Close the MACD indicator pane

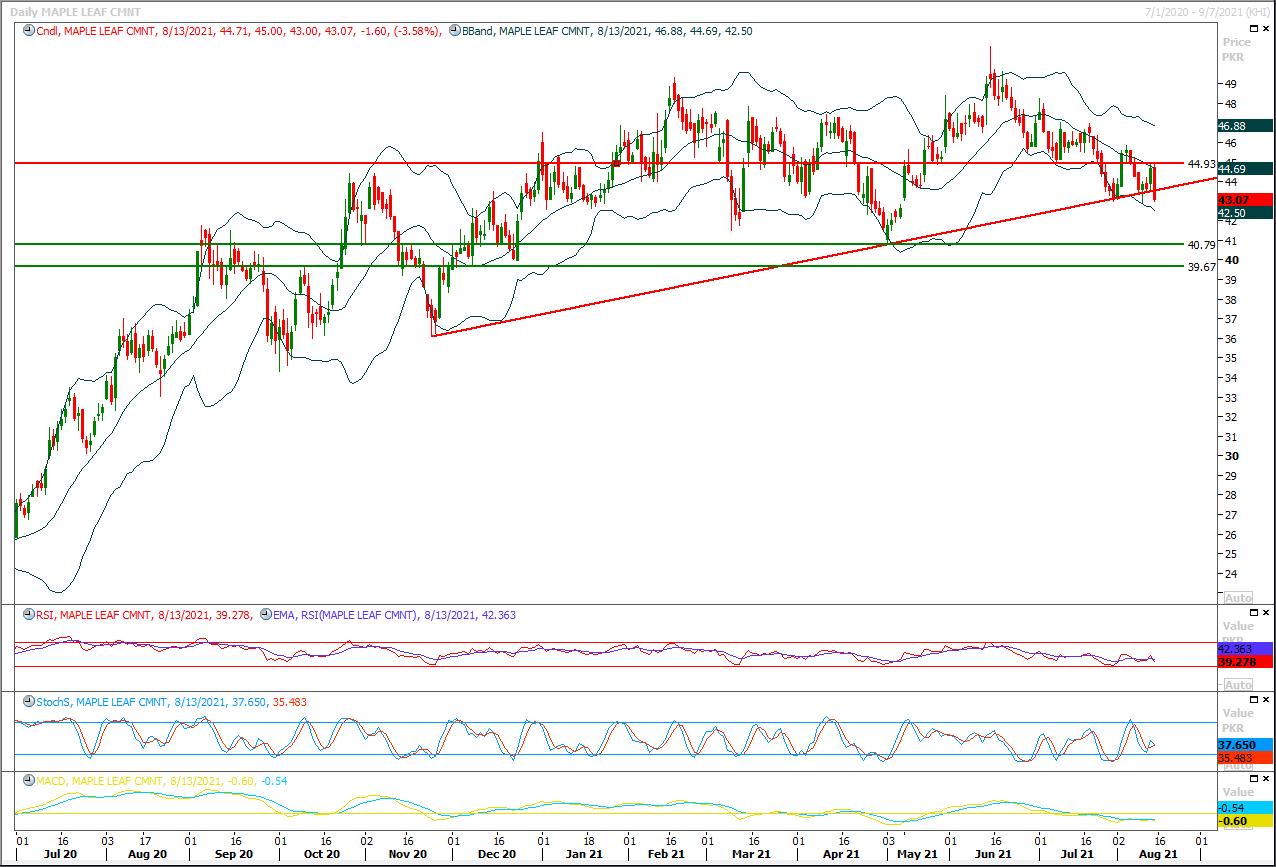(1265, 779)
